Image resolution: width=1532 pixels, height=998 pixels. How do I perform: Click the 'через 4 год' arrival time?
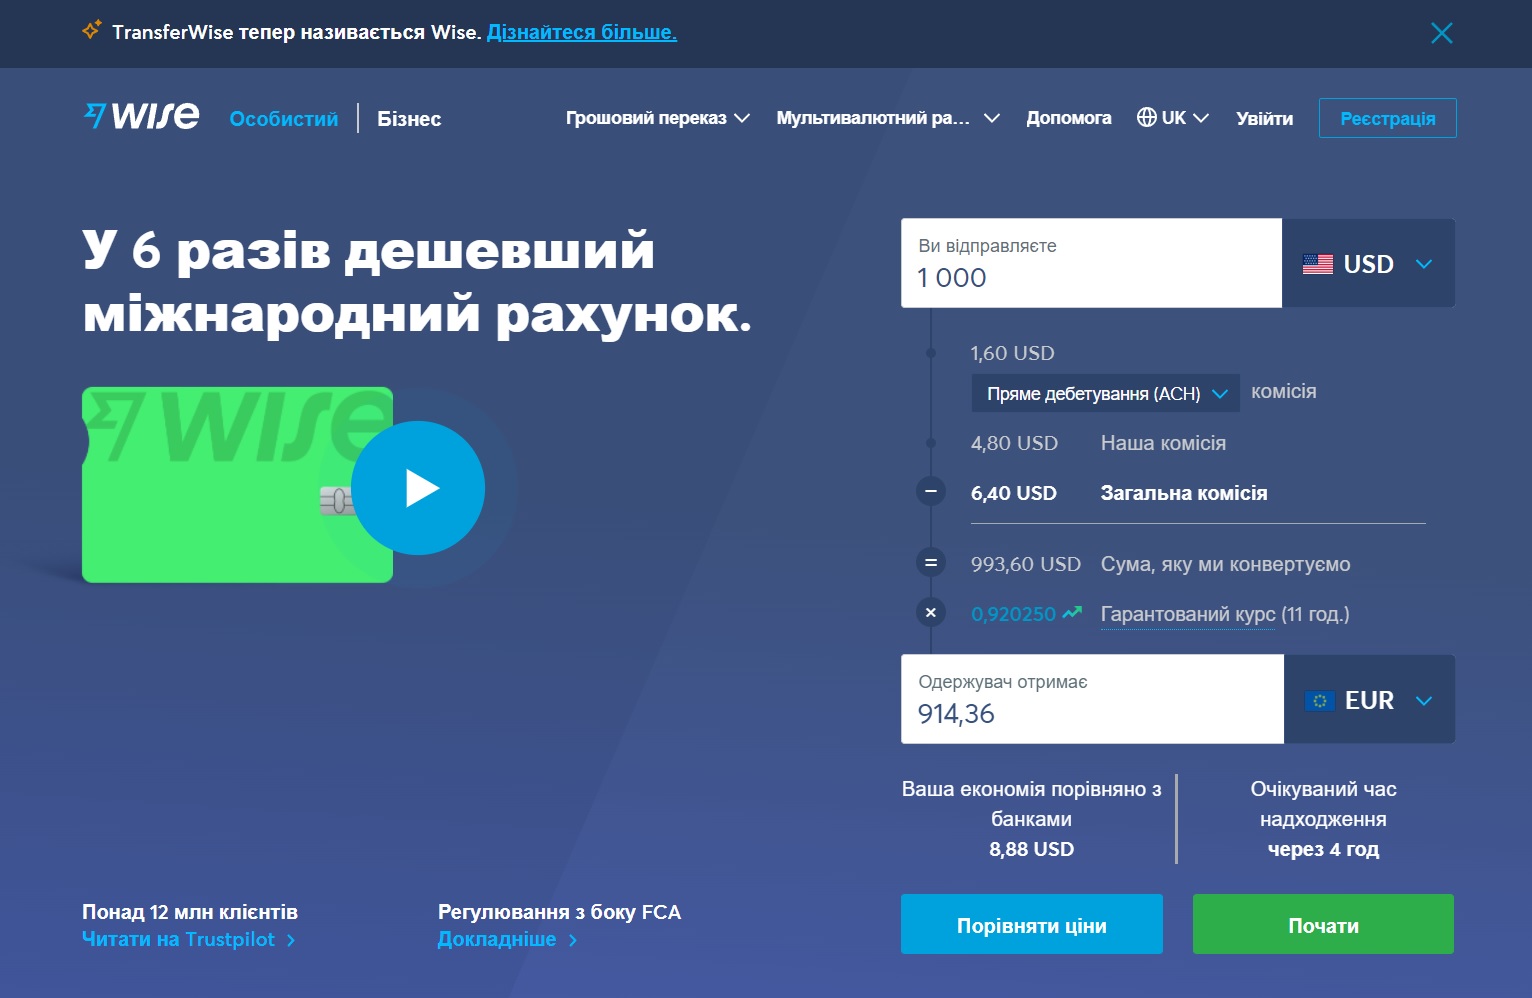(1323, 849)
